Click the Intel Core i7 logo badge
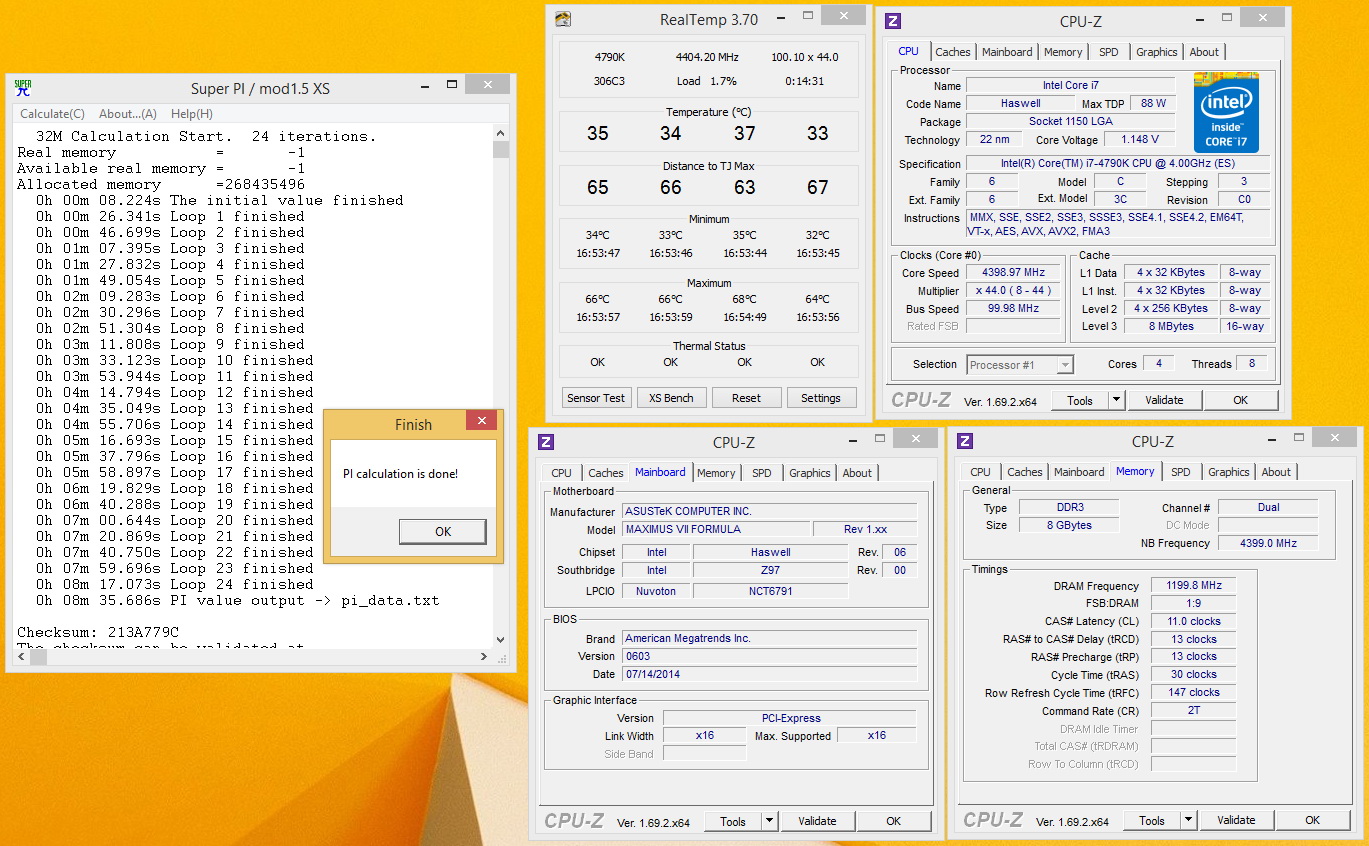 (1226, 113)
